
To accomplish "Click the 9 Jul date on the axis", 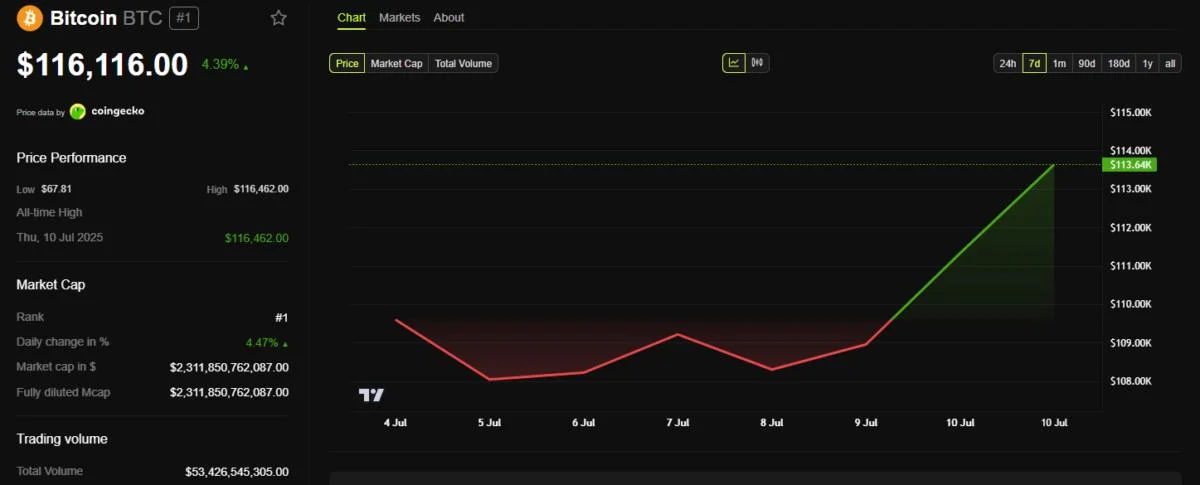I will [865, 423].
